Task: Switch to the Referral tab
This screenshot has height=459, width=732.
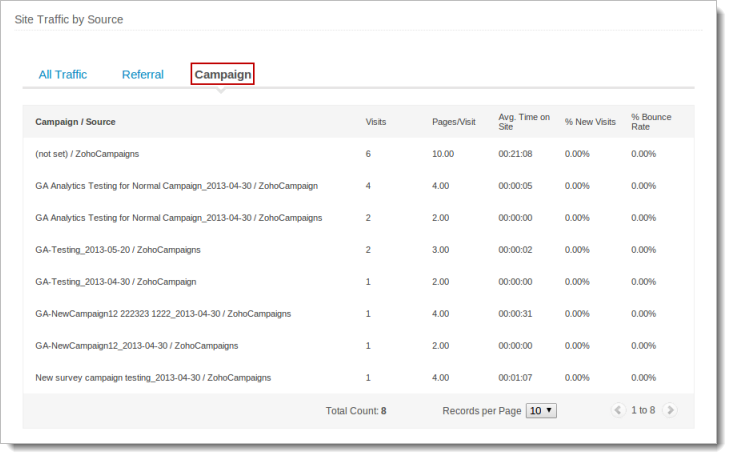Action: coord(143,74)
